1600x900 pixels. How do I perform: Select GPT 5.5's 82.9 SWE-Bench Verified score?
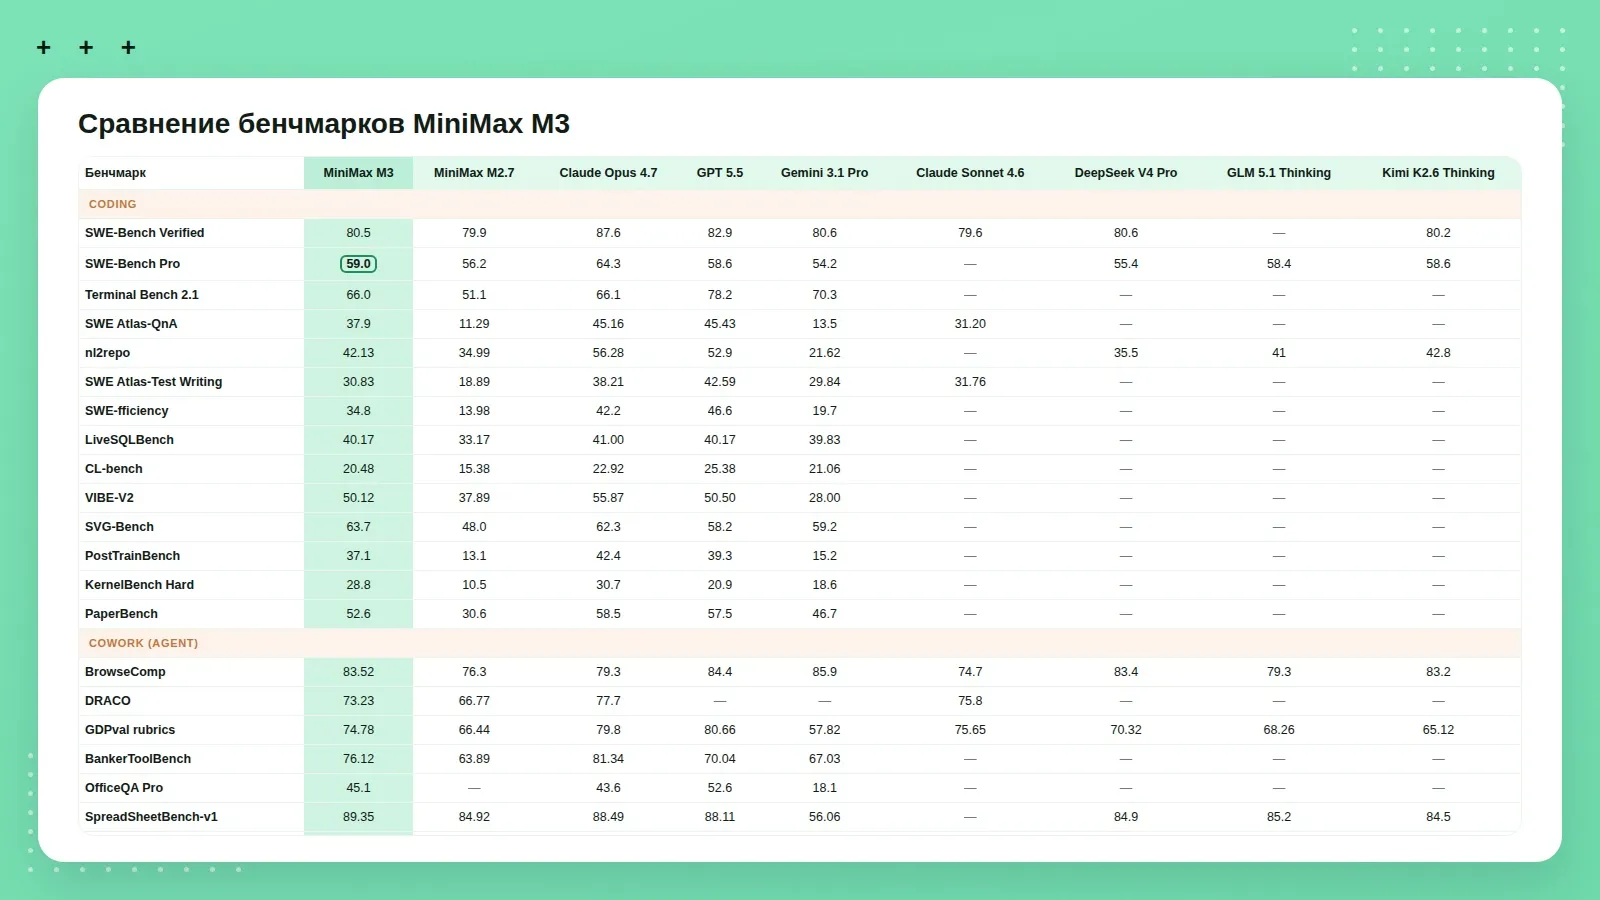point(720,233)
